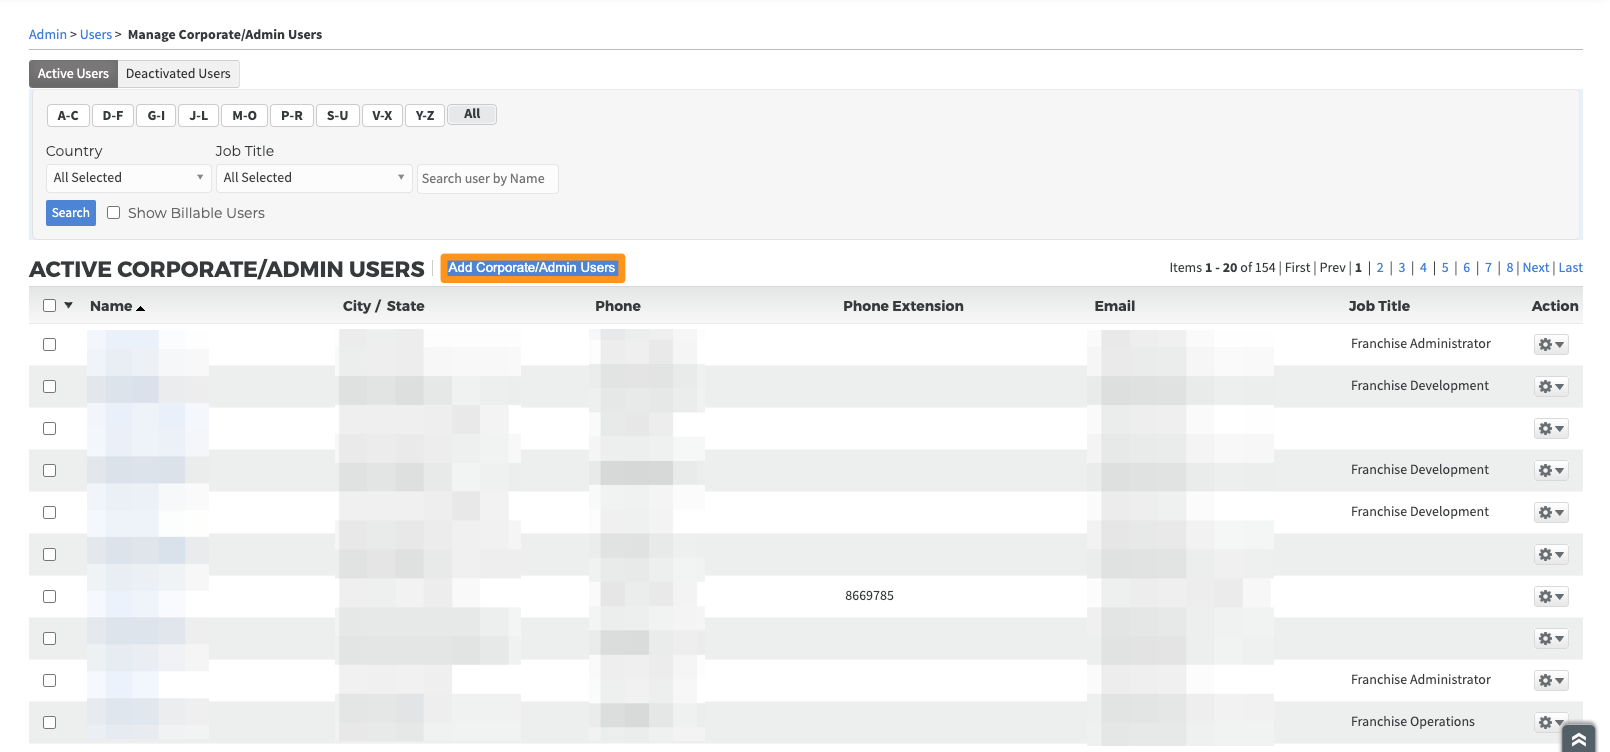Viewport: 1610px width, 752px height.
Task: Go to page 4 of results
Action: click(x=1423, y=268)
